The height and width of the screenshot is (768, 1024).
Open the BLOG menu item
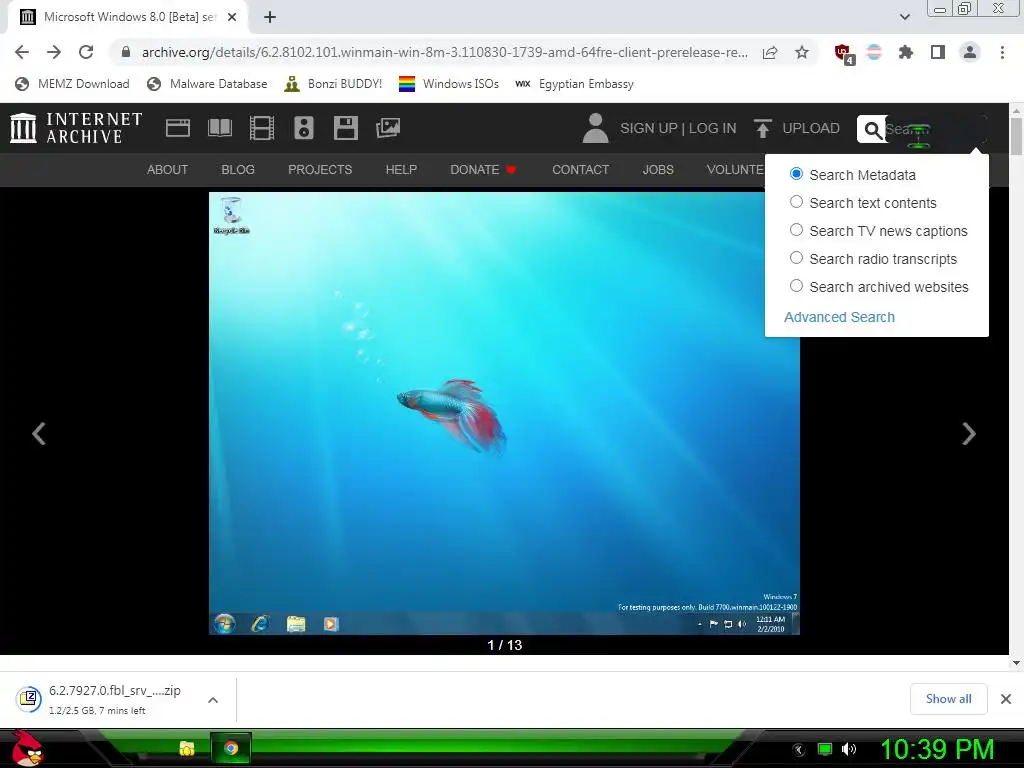[238, 170]
